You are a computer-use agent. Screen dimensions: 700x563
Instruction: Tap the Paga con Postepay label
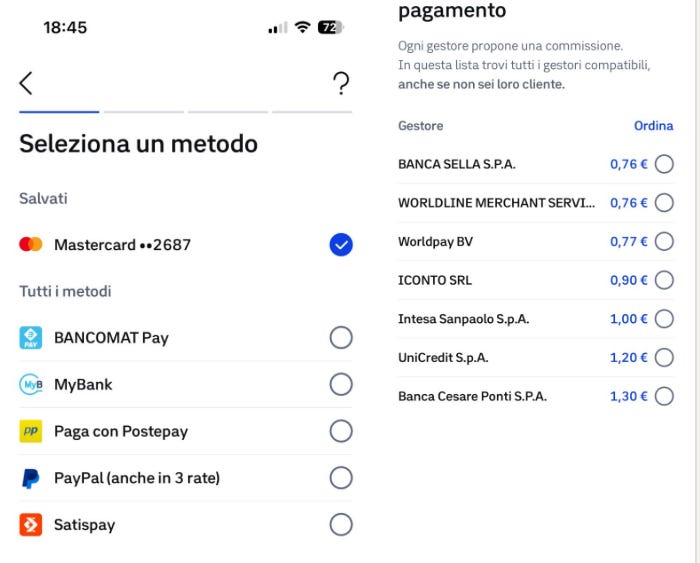121,432
